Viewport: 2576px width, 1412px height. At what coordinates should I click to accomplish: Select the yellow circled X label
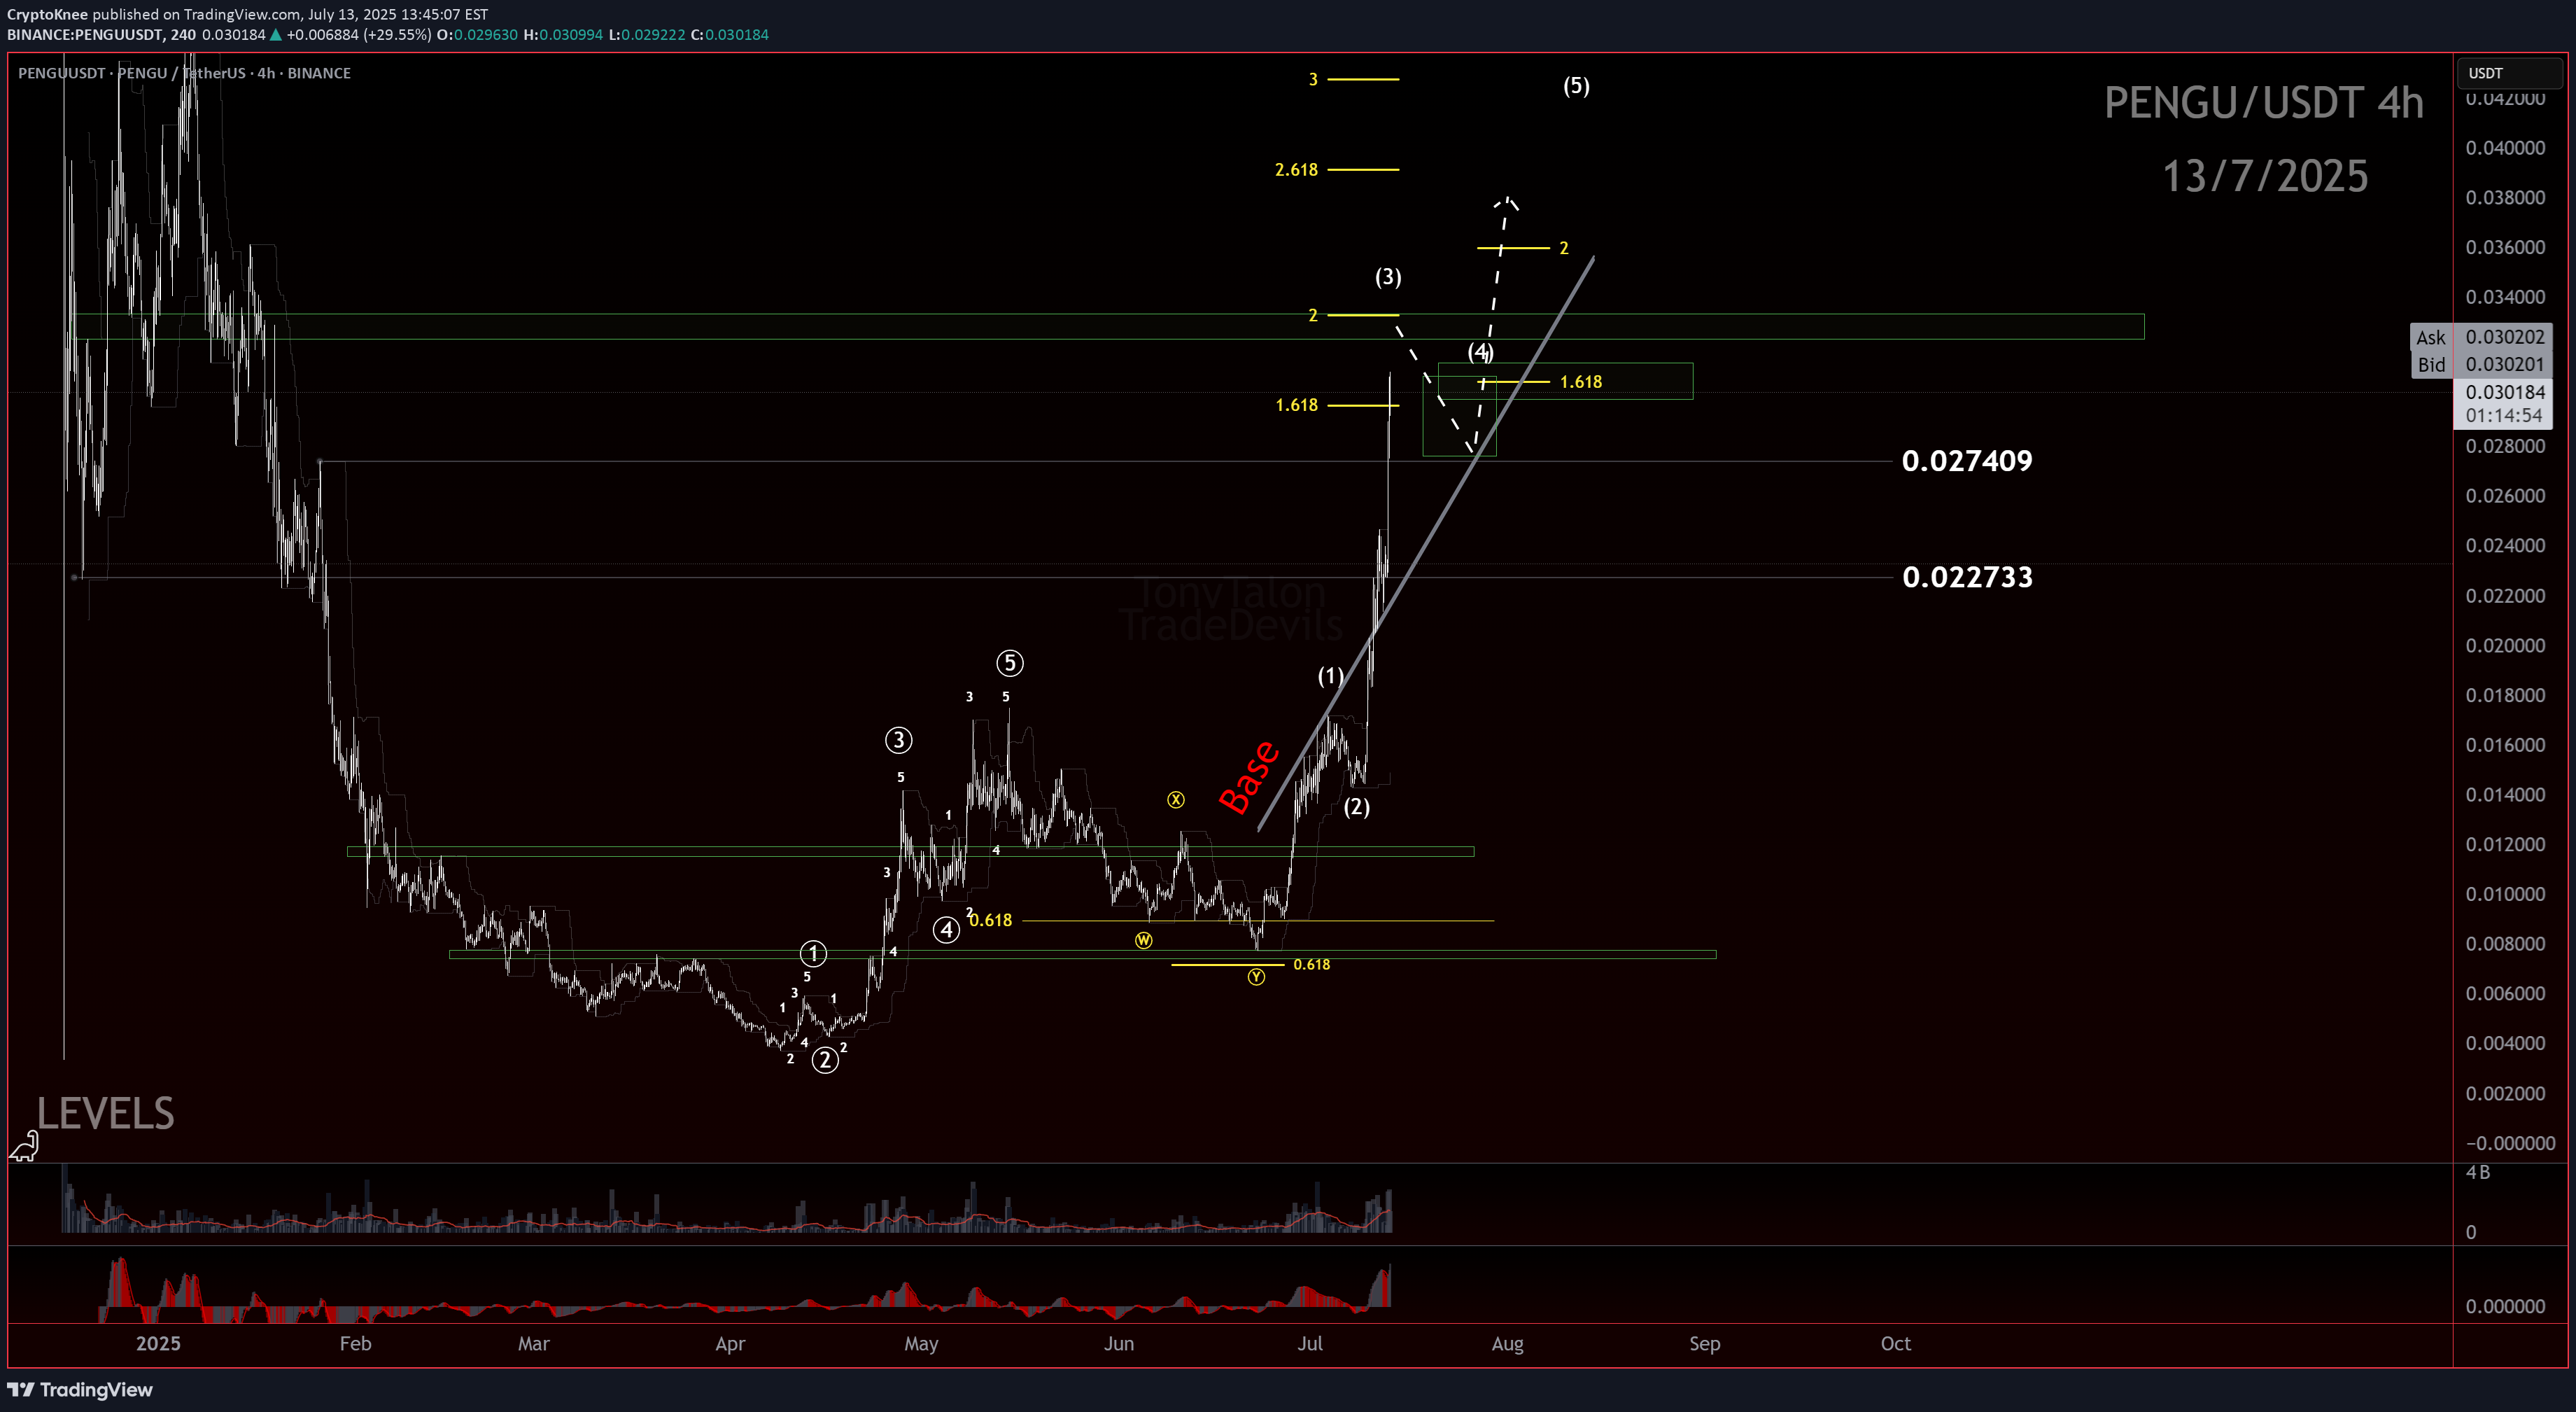[x=1176, y=800]
